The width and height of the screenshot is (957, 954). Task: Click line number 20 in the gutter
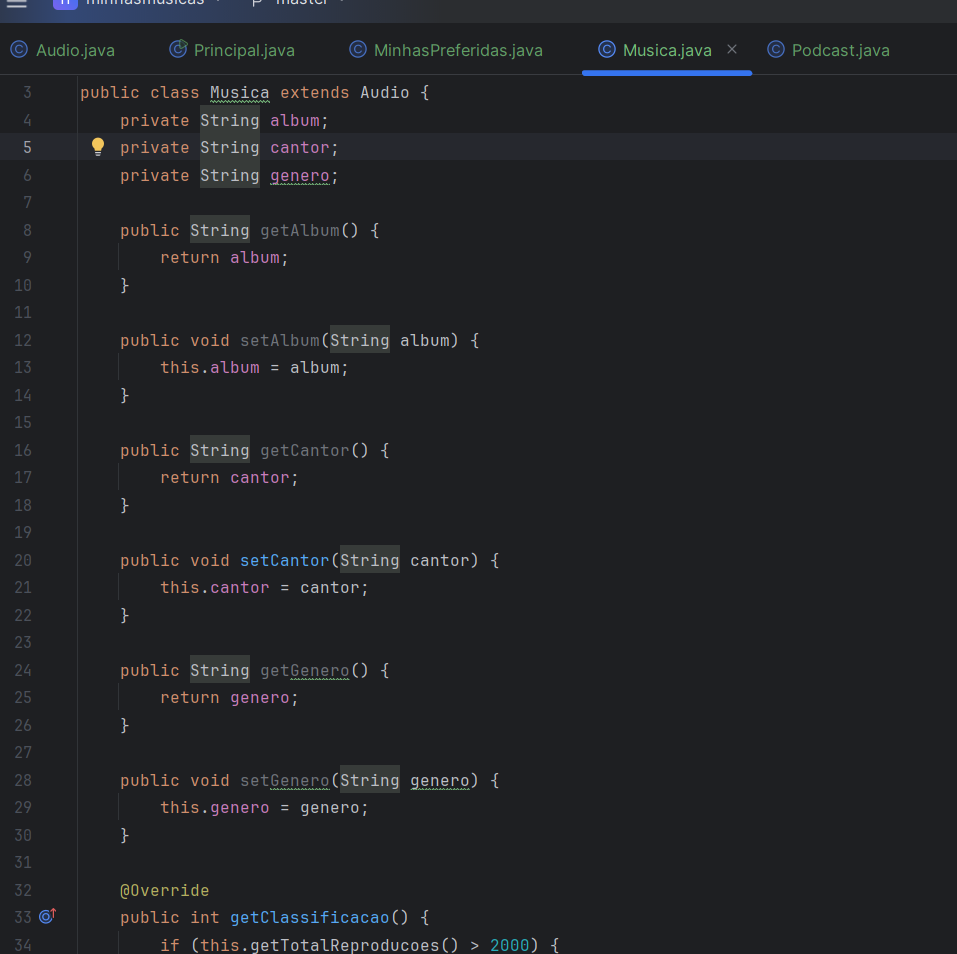coord(23,560)
